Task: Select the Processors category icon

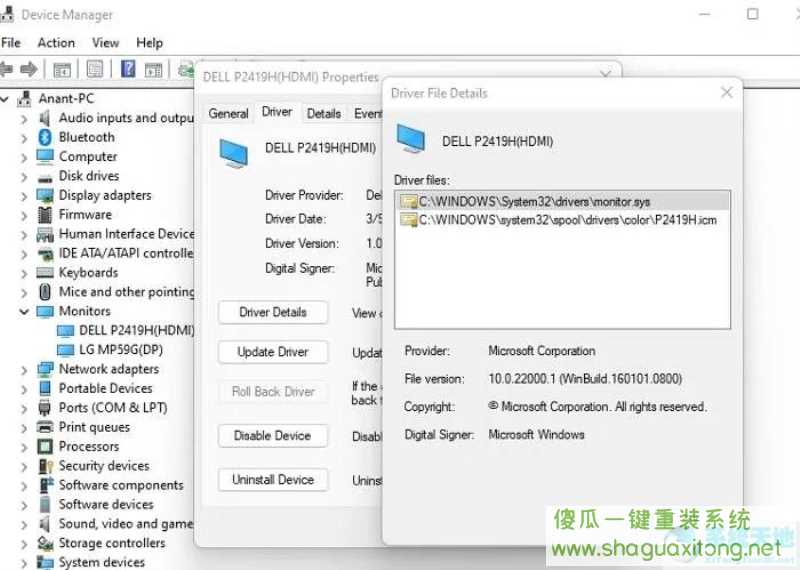Action: [x=45, y=447]
